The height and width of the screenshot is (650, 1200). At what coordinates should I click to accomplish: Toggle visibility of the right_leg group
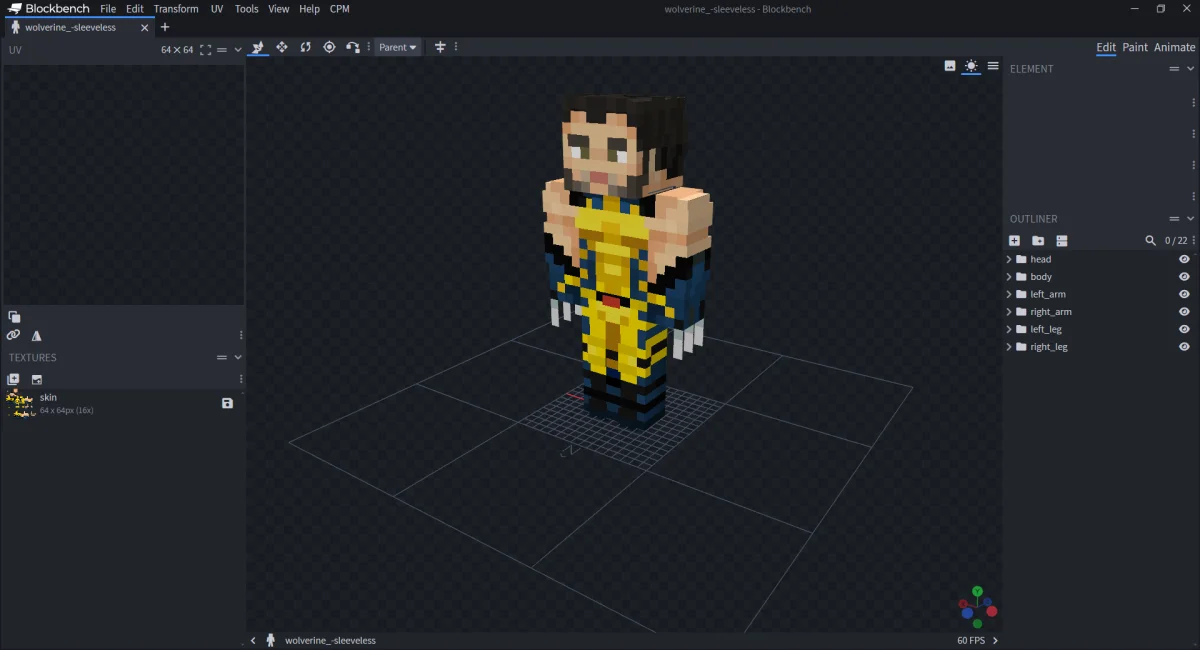[1184, 347]
